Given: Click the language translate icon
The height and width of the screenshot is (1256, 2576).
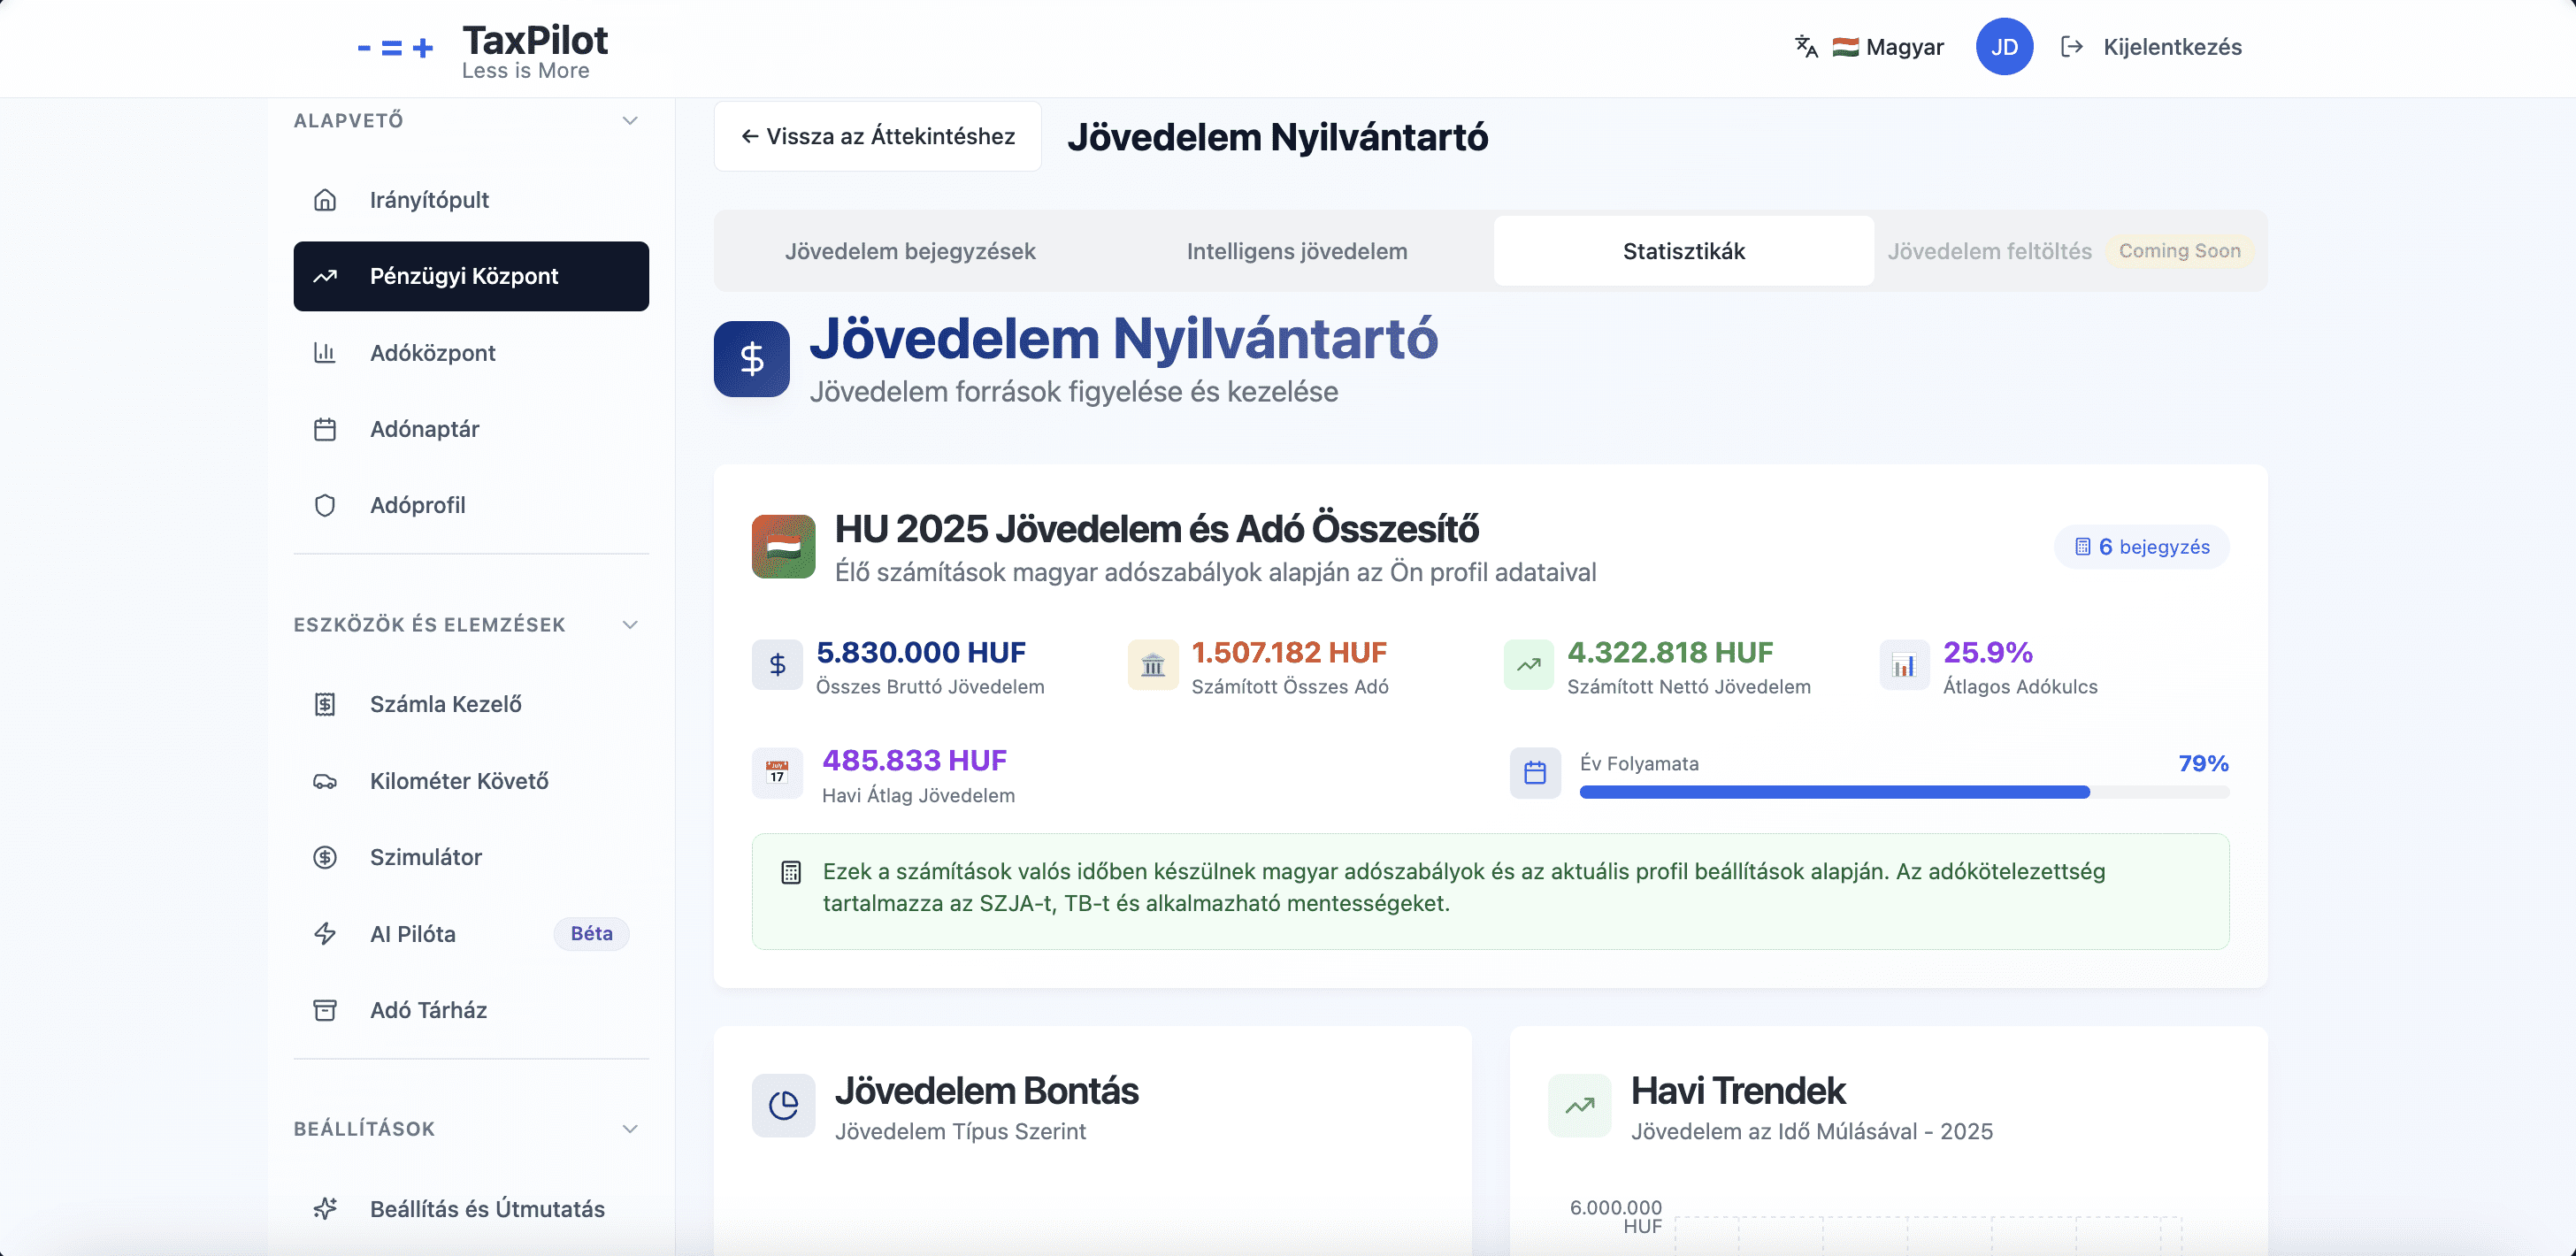Looking at the screenshot, I should click(x=1806, y=47).
